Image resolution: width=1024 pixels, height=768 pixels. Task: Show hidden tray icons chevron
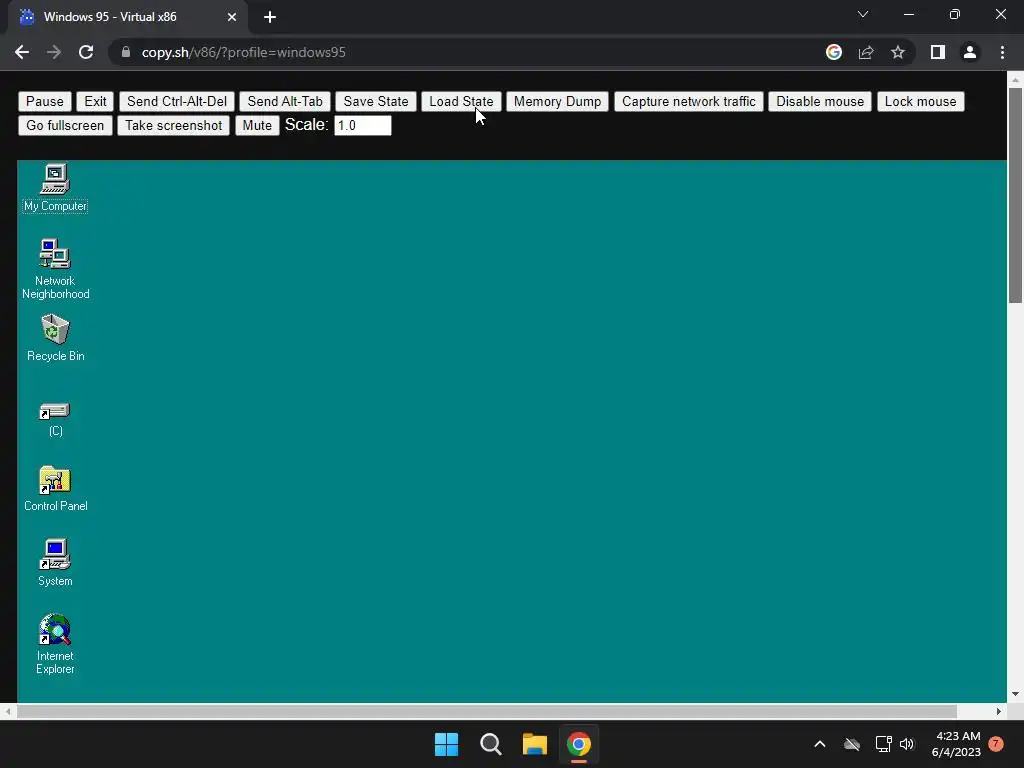tap(820, 744)
